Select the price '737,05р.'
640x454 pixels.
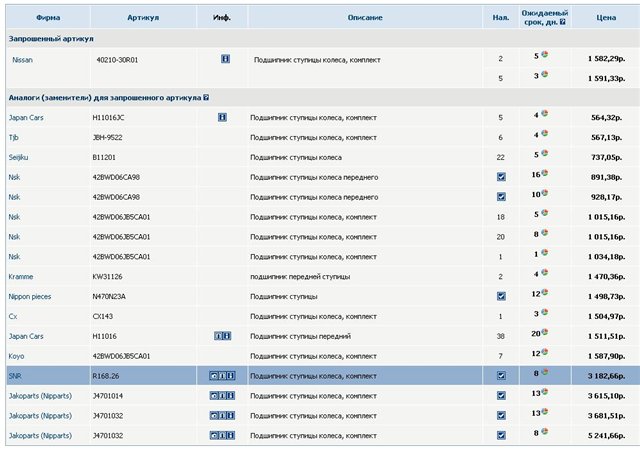pos(607,157)
